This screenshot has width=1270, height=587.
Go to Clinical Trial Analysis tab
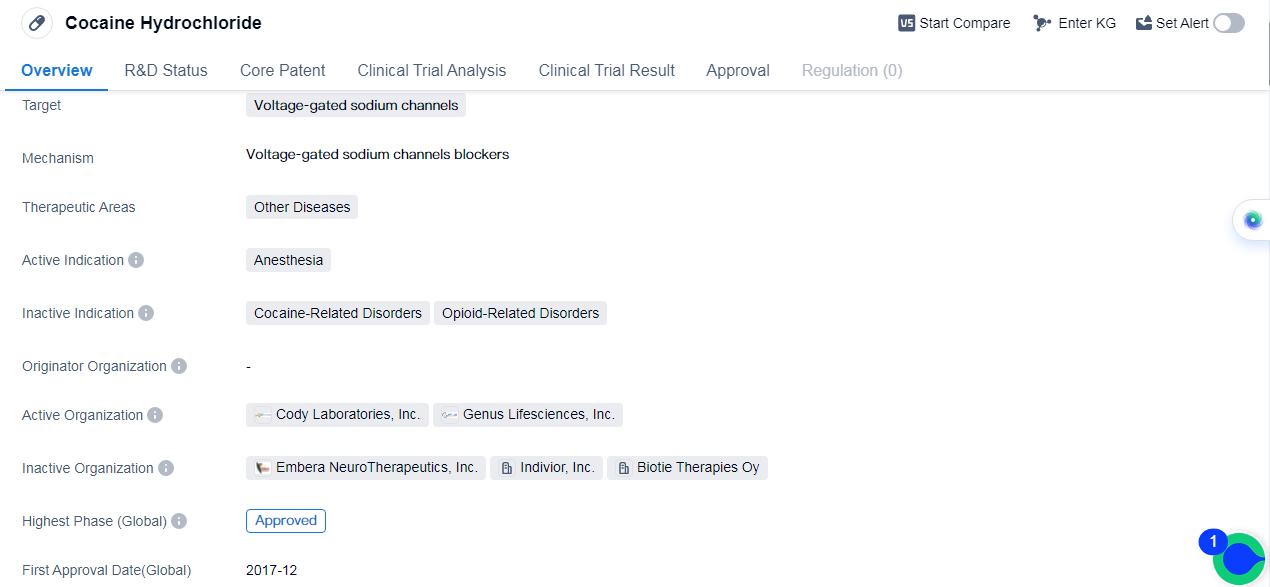pyautogui.click(x=432, y=70)
